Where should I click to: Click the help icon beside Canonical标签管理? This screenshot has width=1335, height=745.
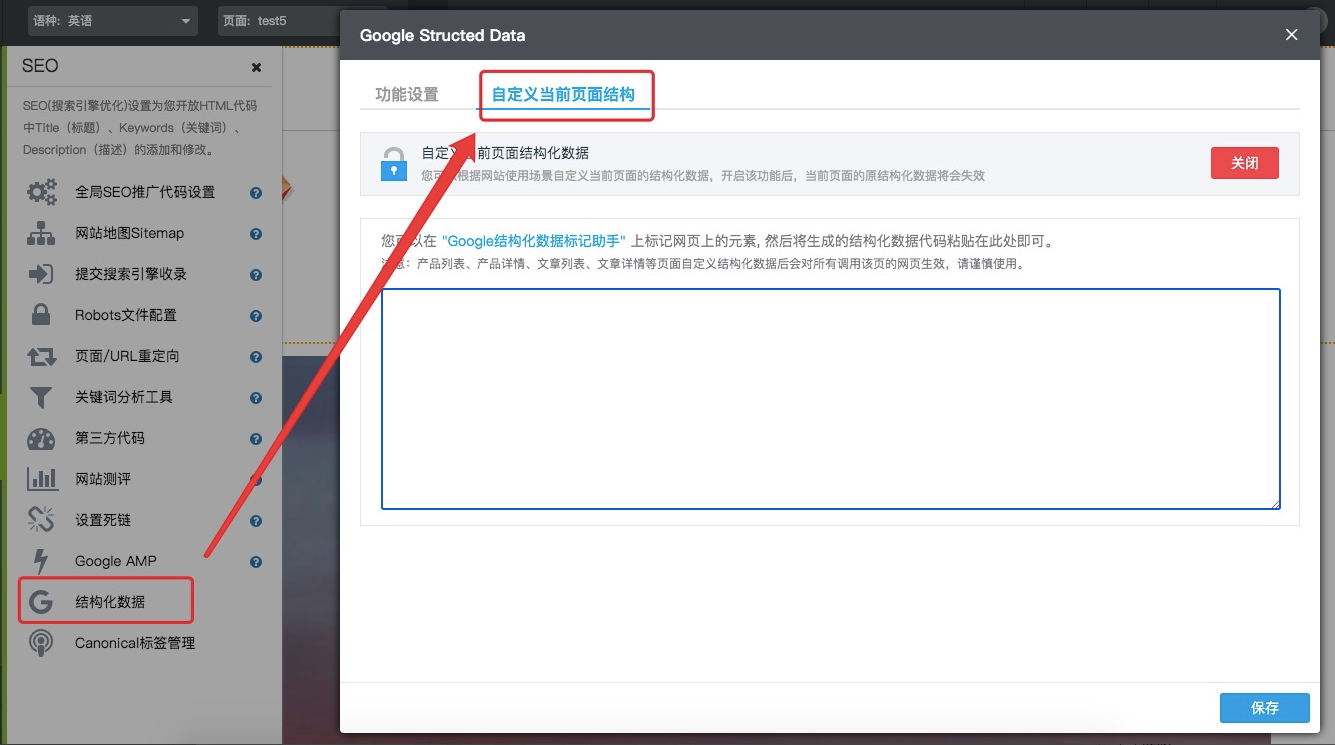[255, 643]
